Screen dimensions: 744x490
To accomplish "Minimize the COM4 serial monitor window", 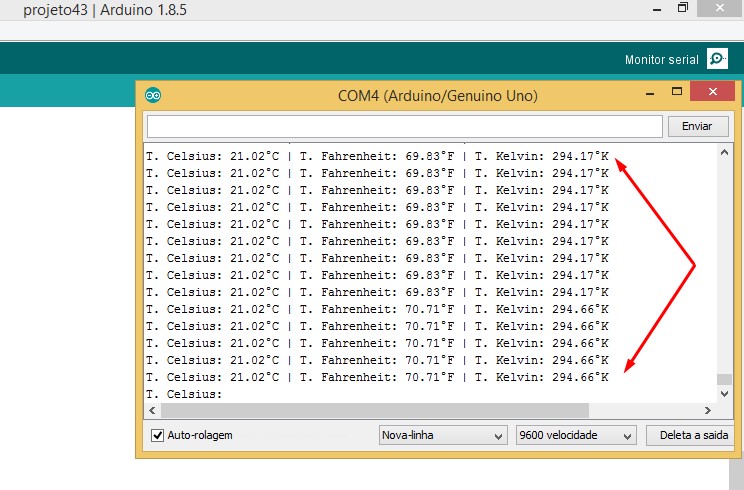I will click(x=649, y=92).
